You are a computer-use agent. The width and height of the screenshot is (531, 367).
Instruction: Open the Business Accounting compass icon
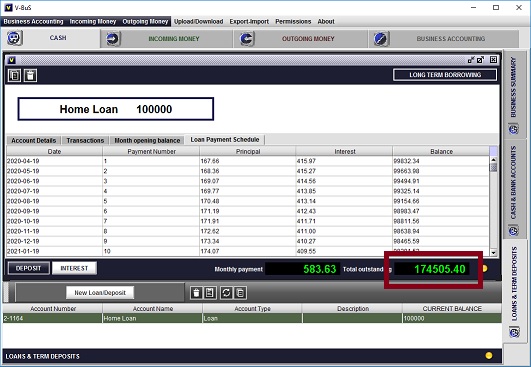381,39
